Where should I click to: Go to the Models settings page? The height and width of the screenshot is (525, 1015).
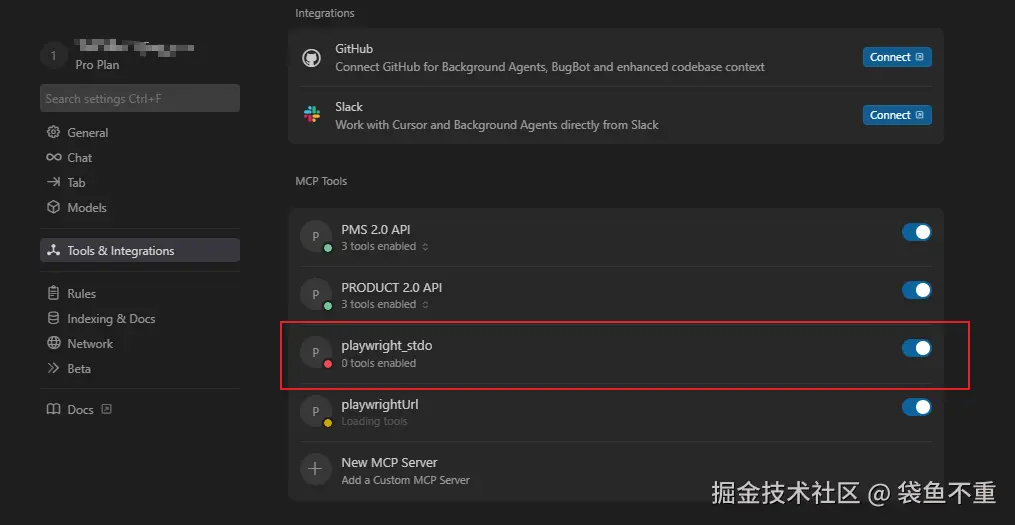86,208
